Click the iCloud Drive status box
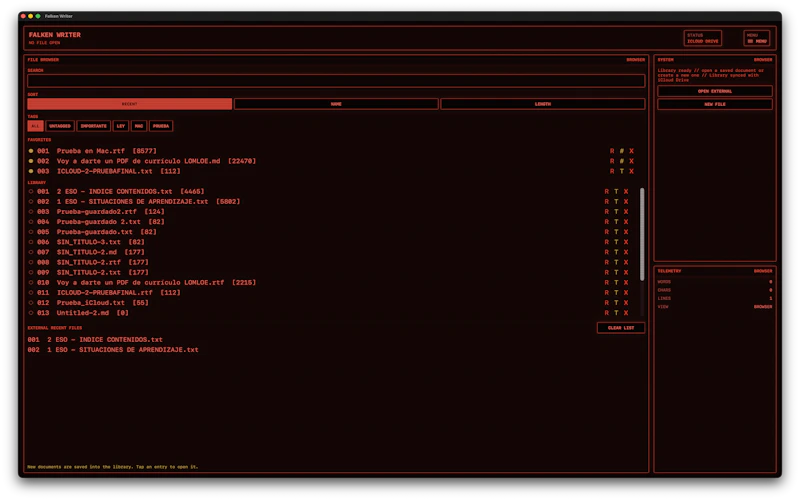 click(703, 38)
